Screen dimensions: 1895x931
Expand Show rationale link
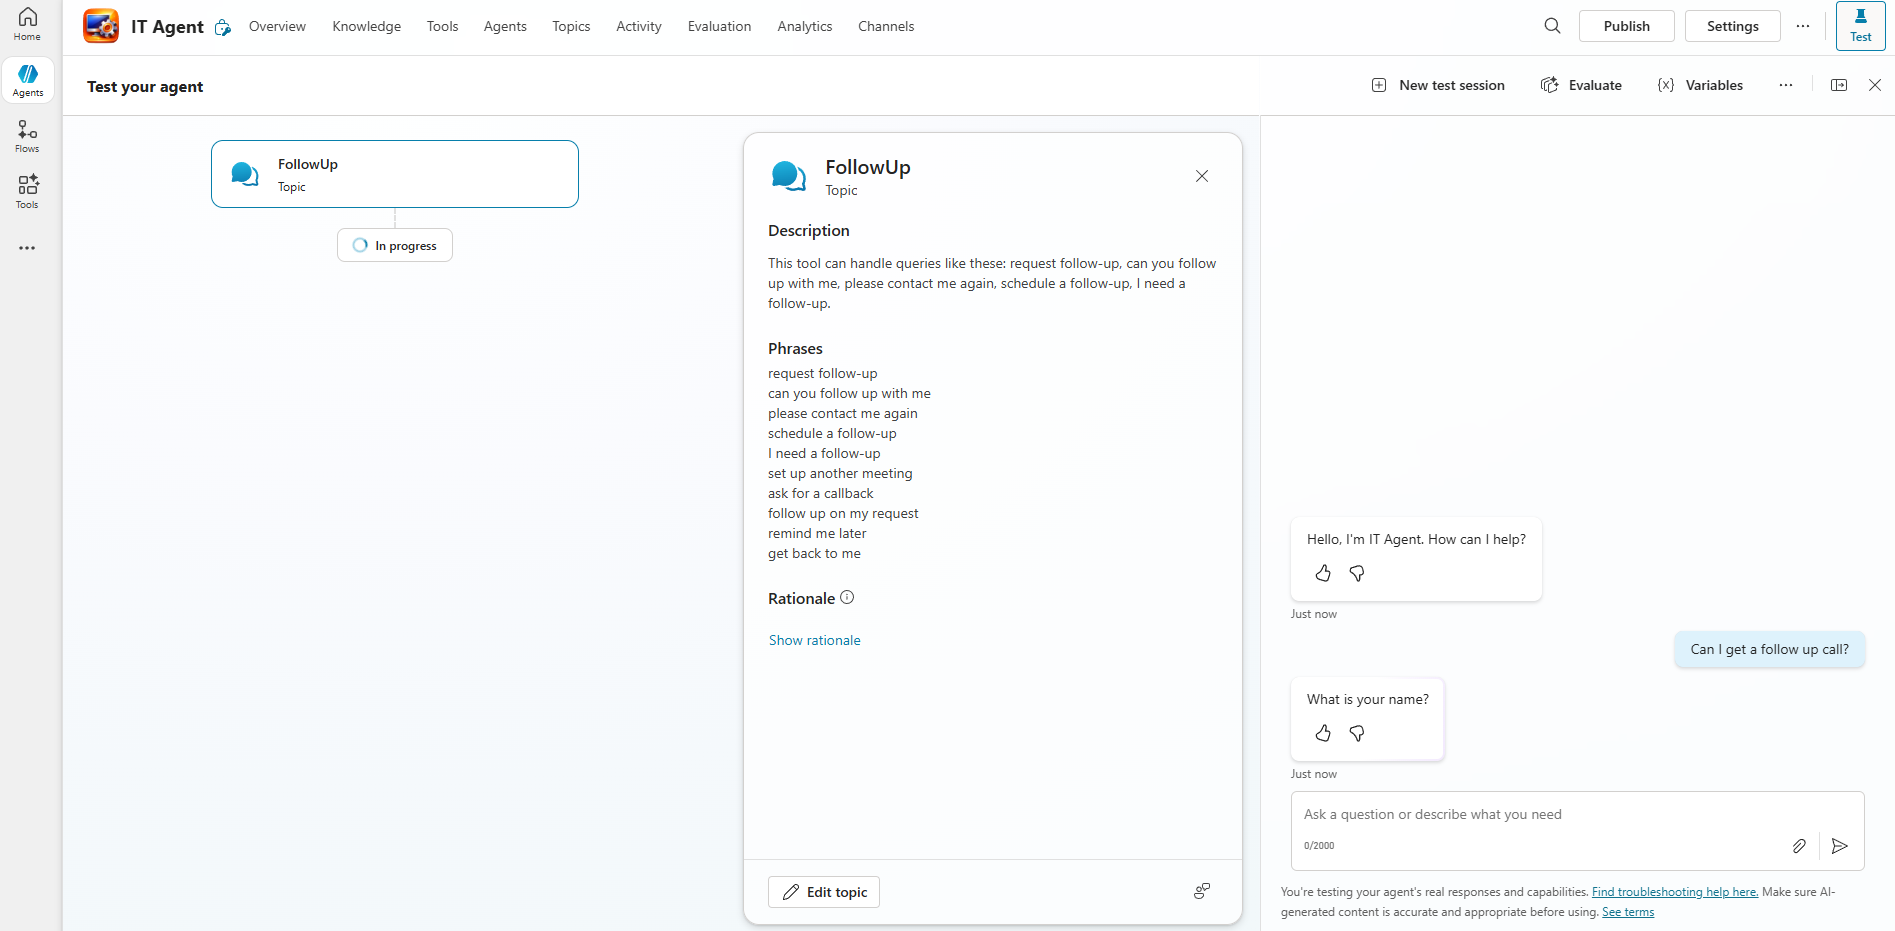[814, 640]
